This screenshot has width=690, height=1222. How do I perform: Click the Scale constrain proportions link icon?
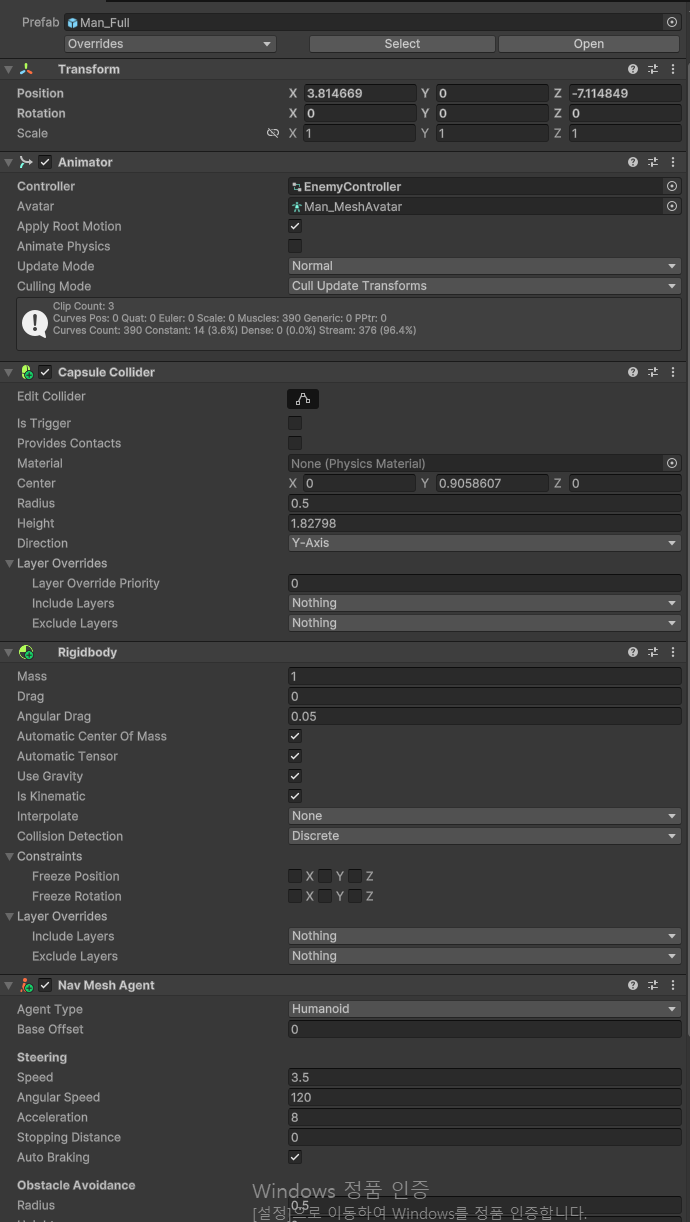coord(273,133)
